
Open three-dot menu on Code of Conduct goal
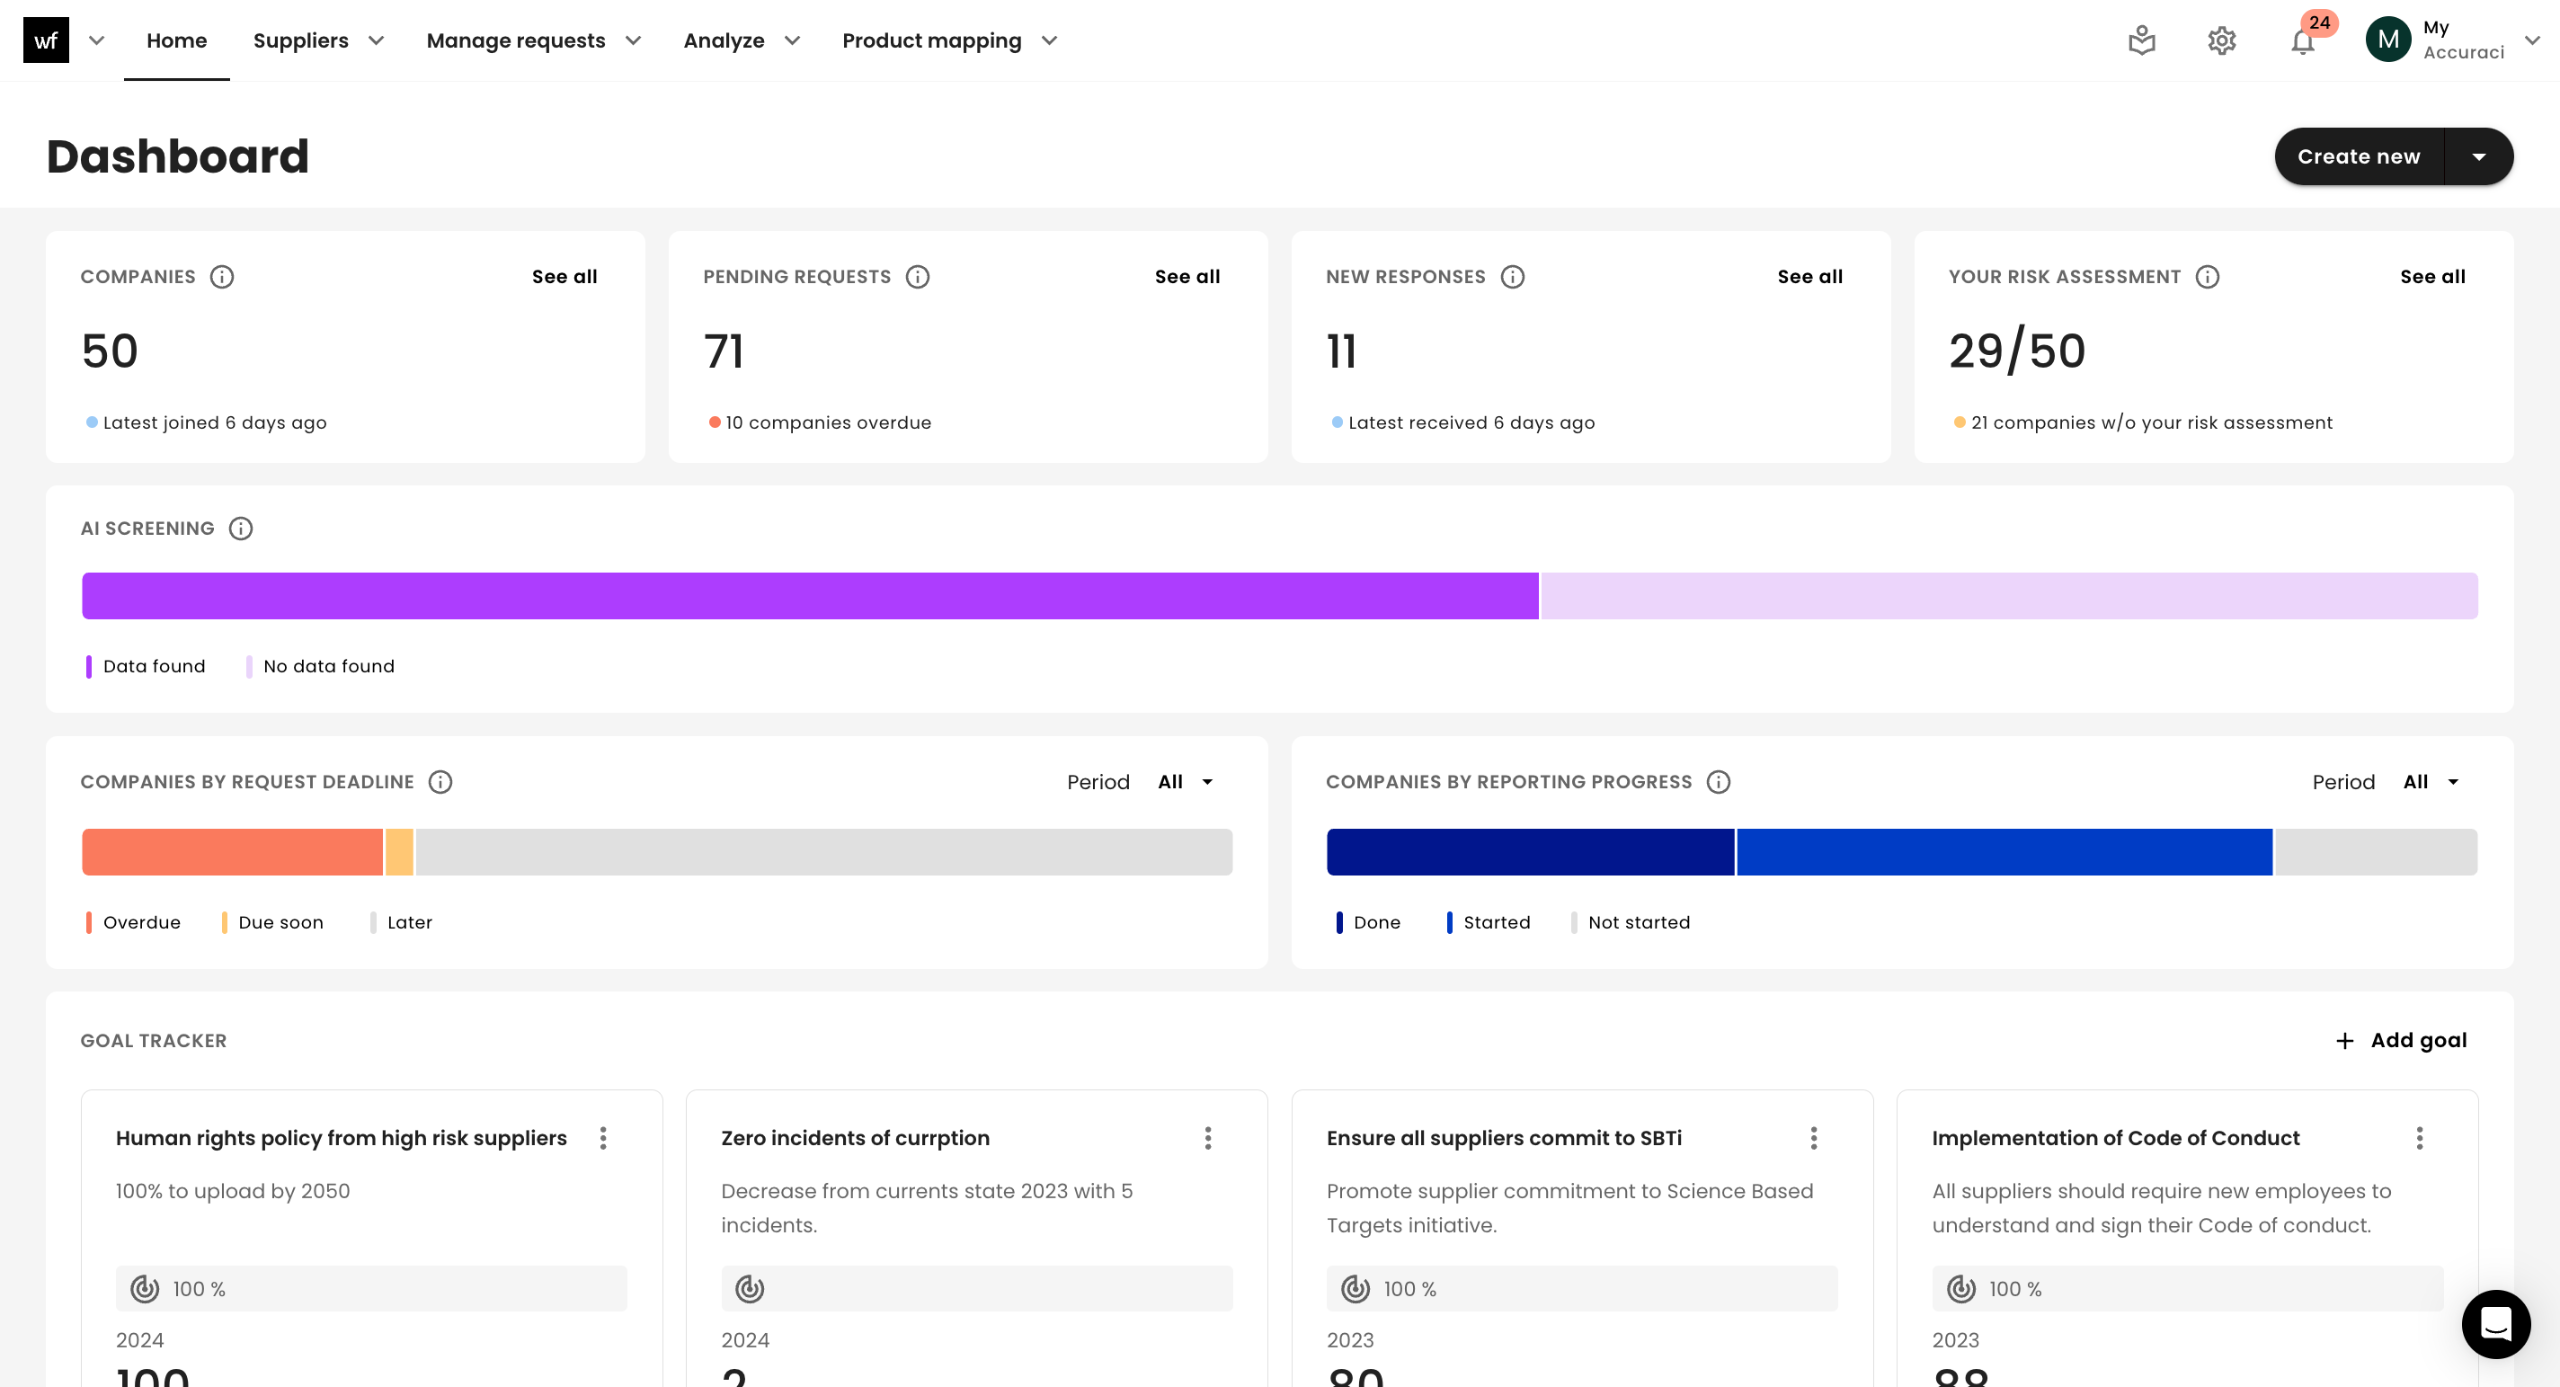[x=2419, y=1138]
